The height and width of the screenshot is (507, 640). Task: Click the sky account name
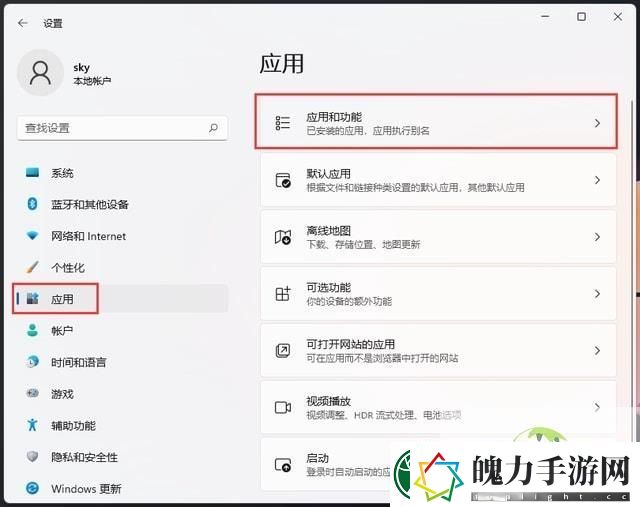point(81,67)
